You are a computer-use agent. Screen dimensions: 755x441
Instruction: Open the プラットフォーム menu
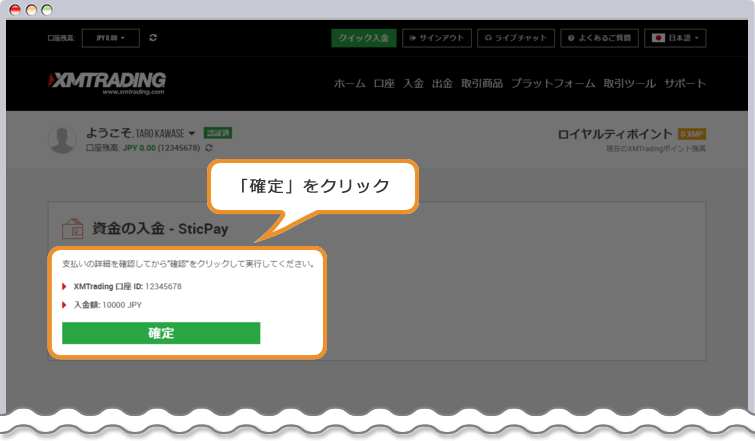pos(553,83)
